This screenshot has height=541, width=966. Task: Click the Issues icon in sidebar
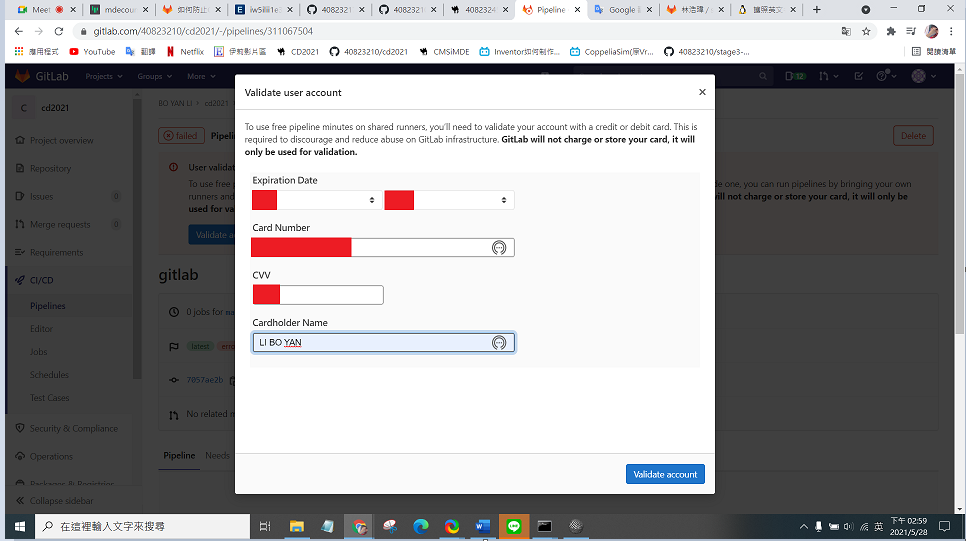click(20, 196)
